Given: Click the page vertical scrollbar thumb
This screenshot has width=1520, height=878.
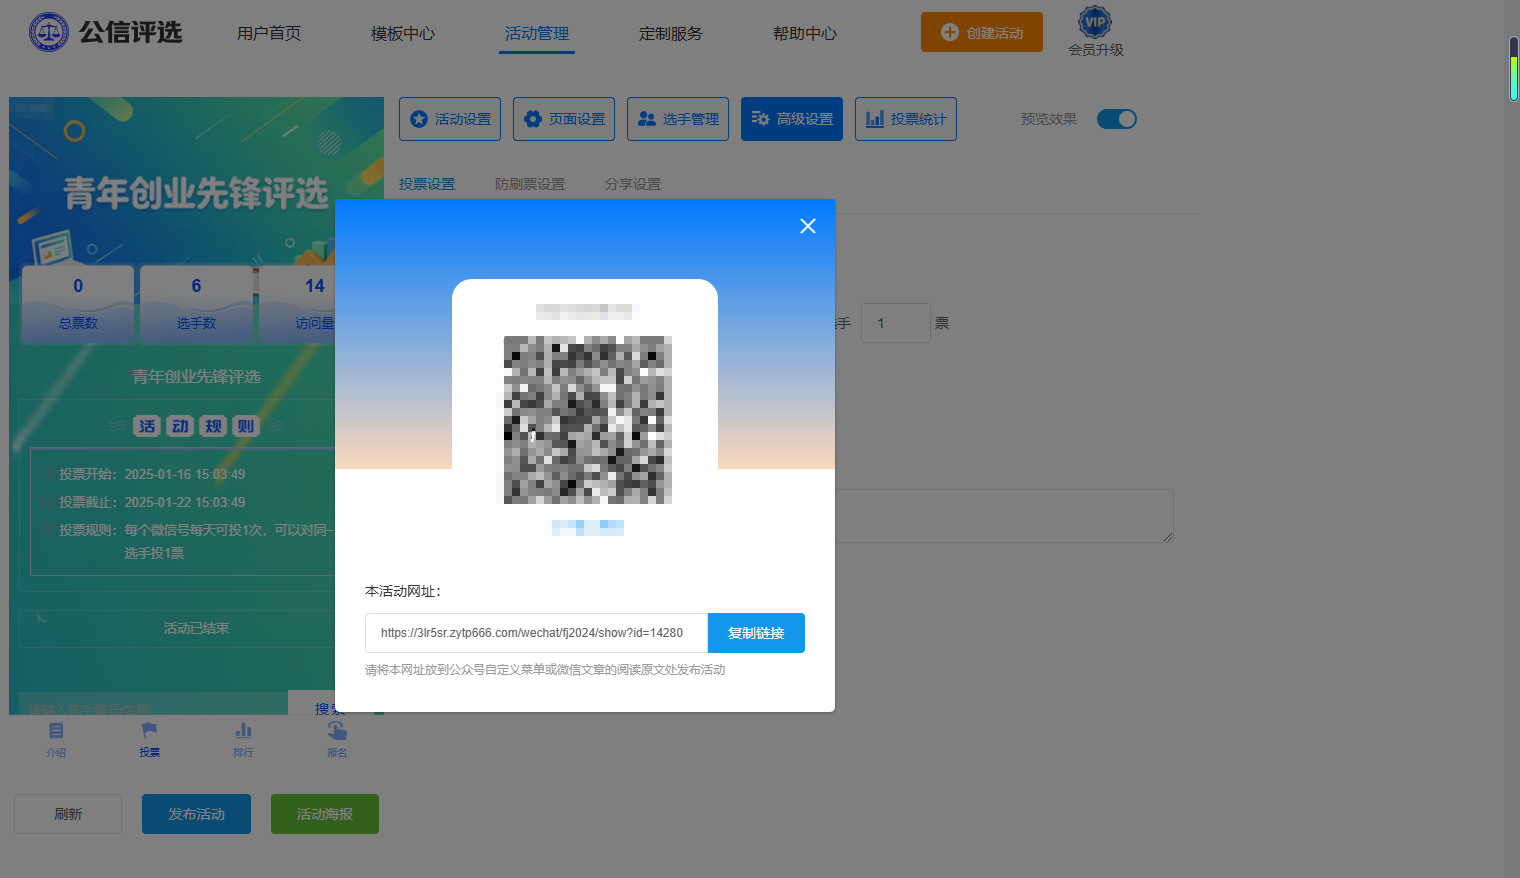Looking at the screenshot, I should tap(1514, 69).
